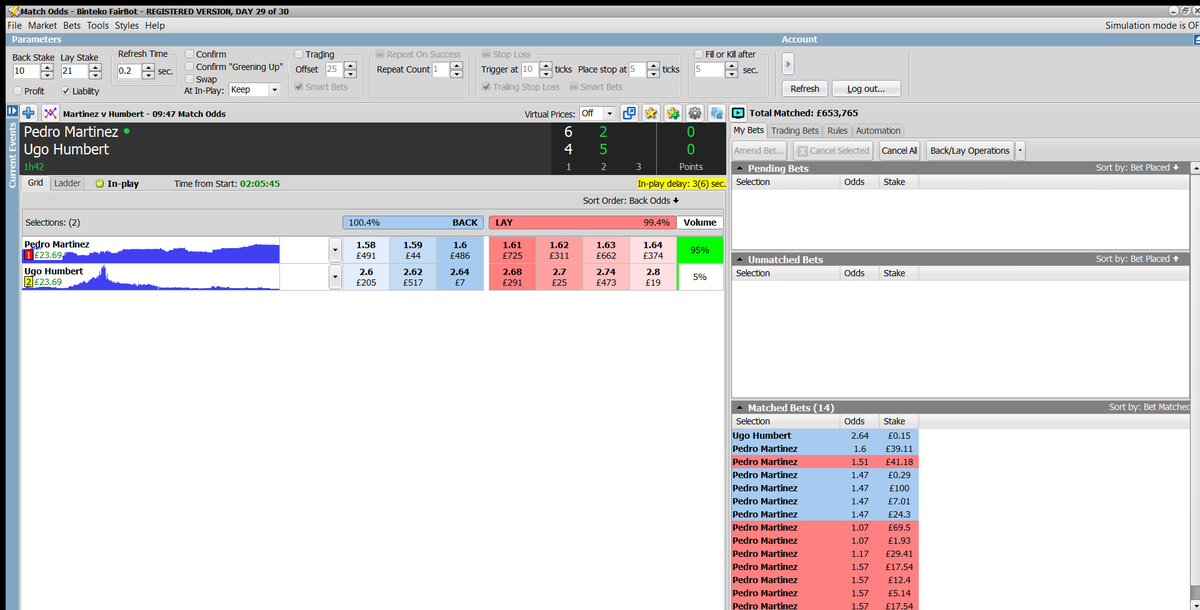Click the Volume column header

[x=699, y=222]
